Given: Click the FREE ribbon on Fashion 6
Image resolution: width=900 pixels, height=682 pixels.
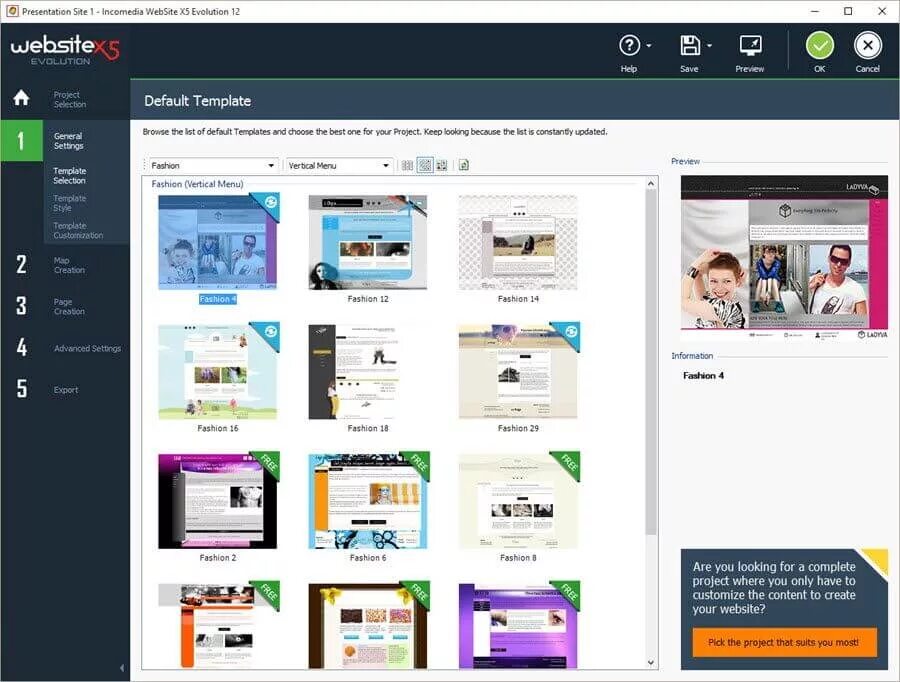Looking at the screenshot, I should [x=419, y=463].
